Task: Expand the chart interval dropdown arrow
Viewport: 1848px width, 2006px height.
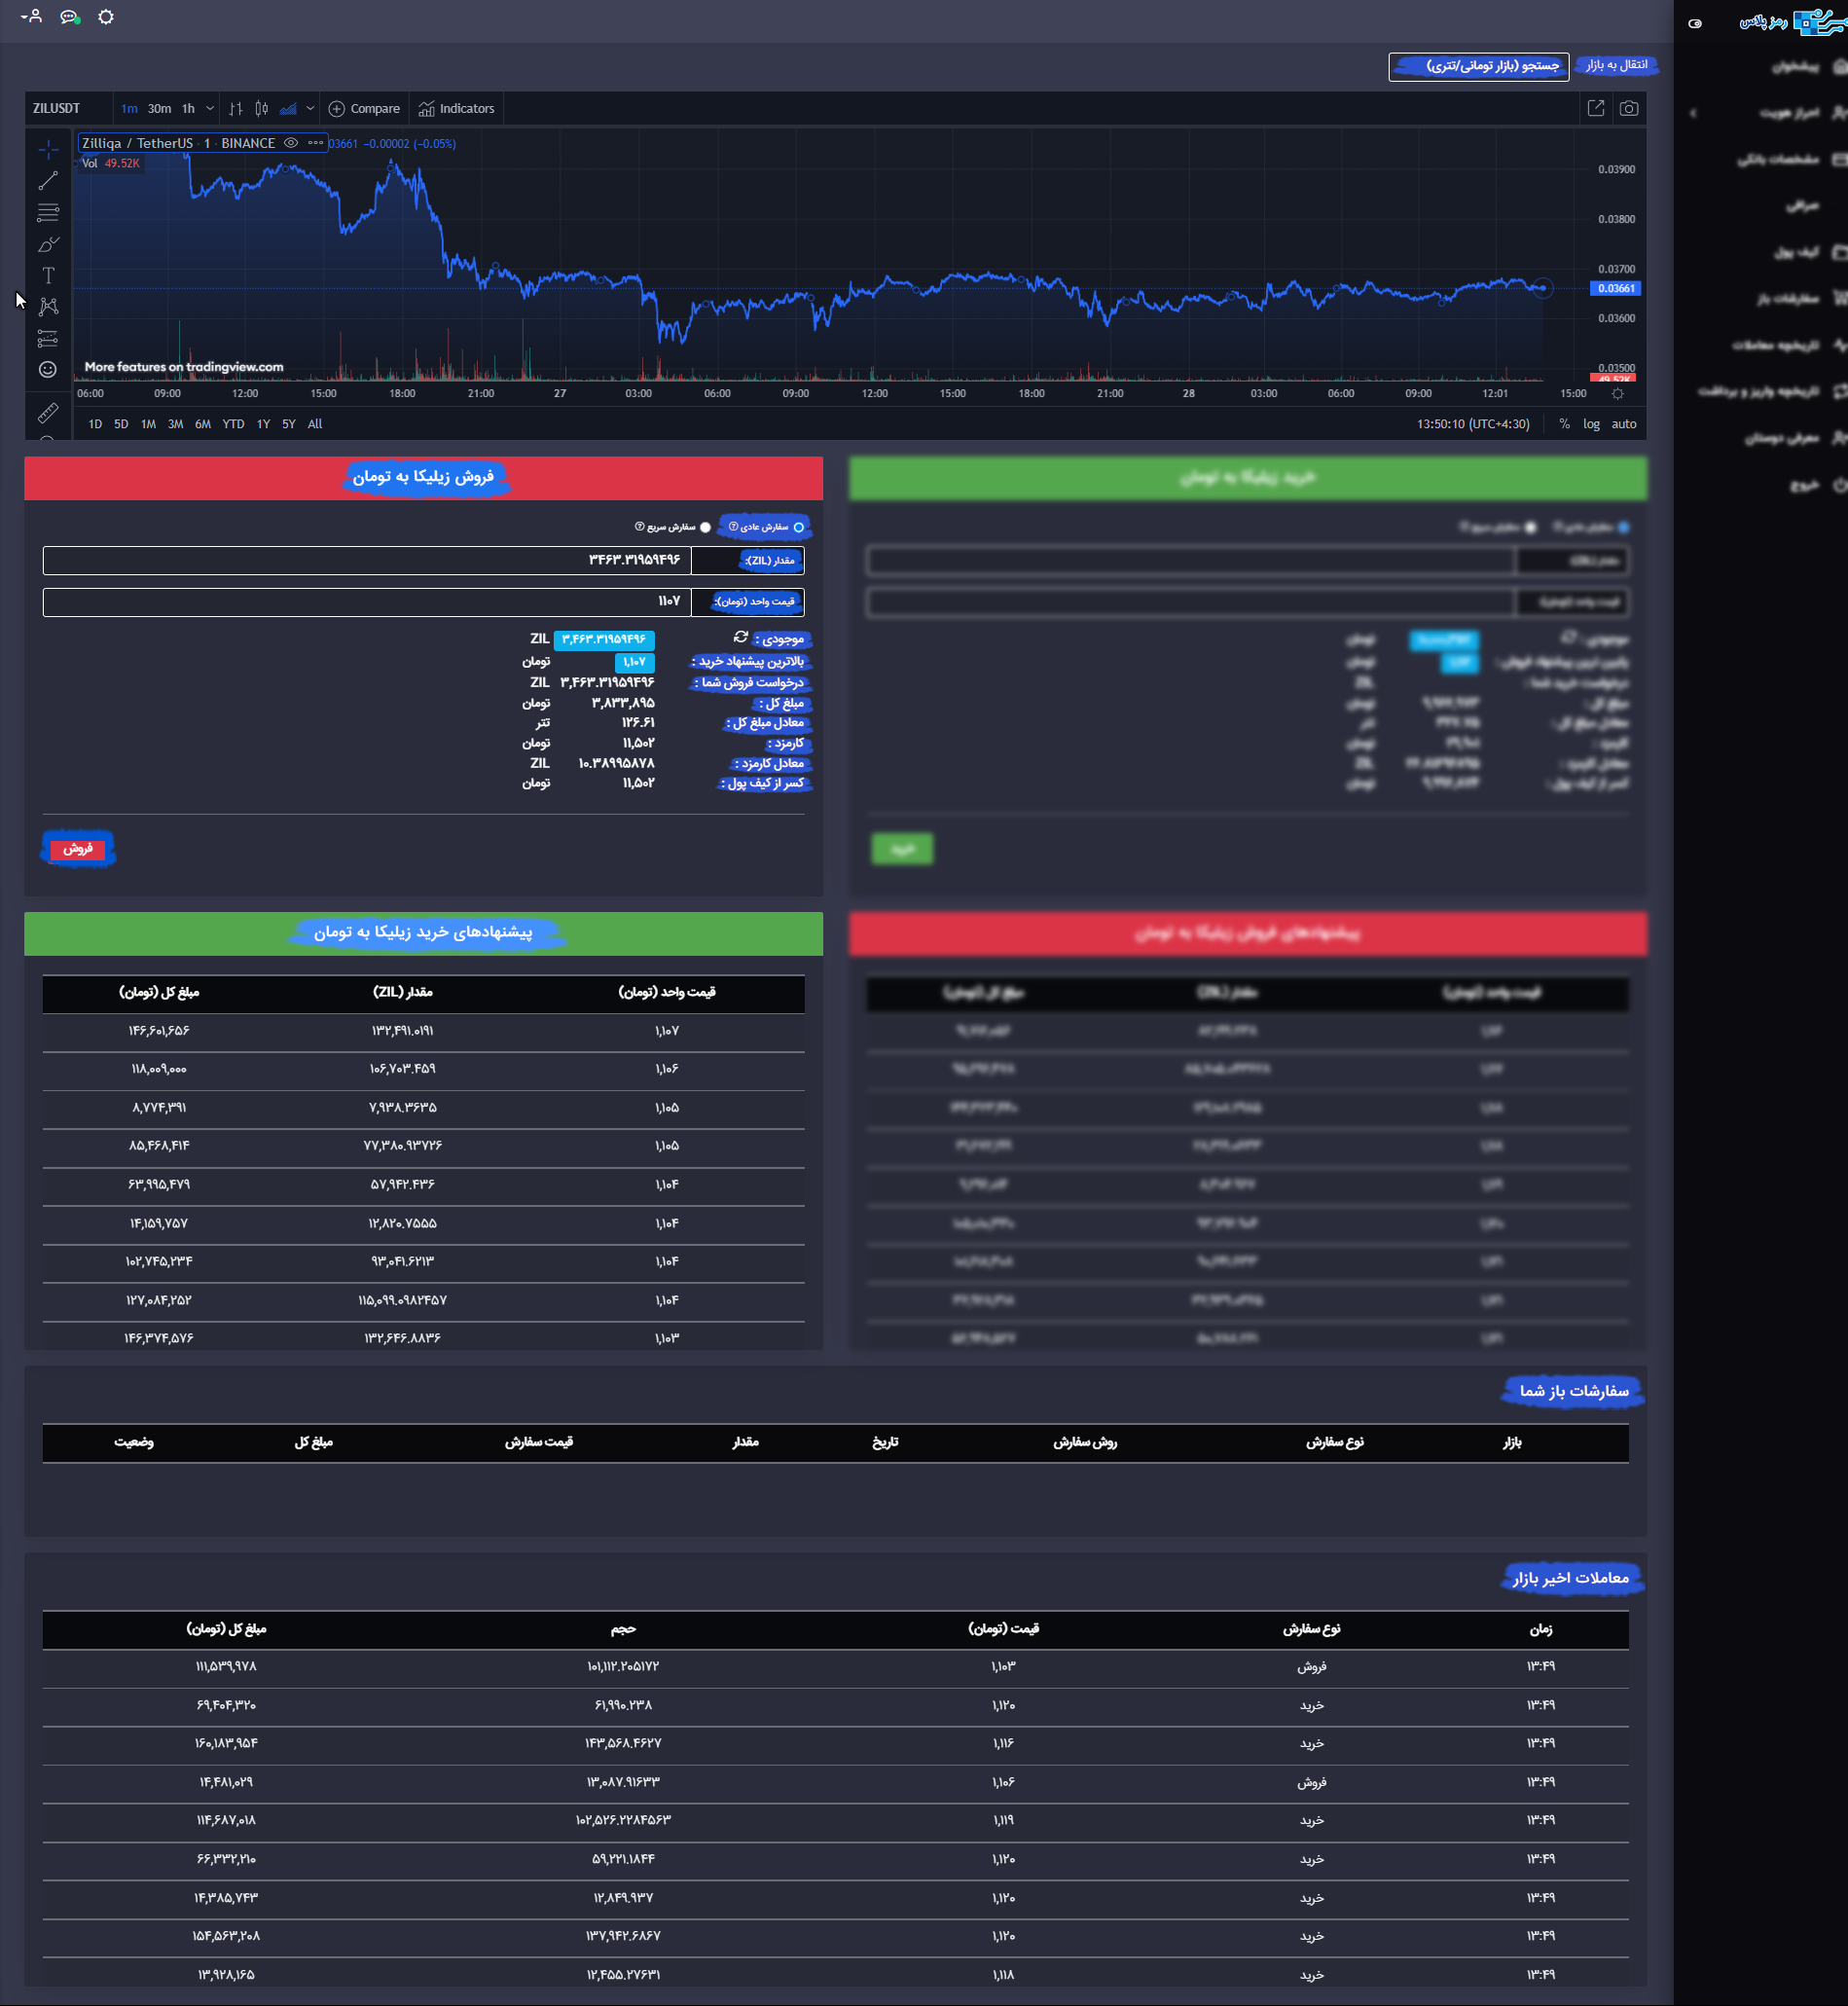Action: coord(210,108)
